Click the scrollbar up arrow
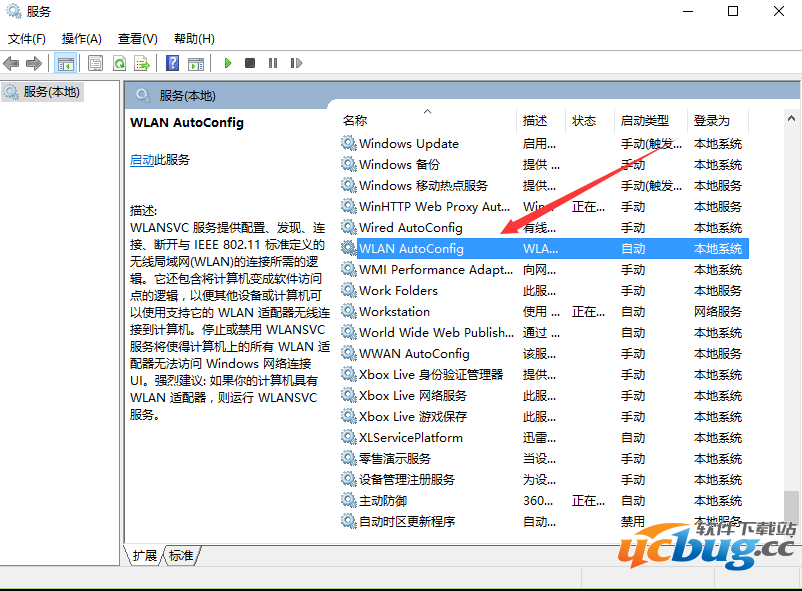 (x=791, y=118)
